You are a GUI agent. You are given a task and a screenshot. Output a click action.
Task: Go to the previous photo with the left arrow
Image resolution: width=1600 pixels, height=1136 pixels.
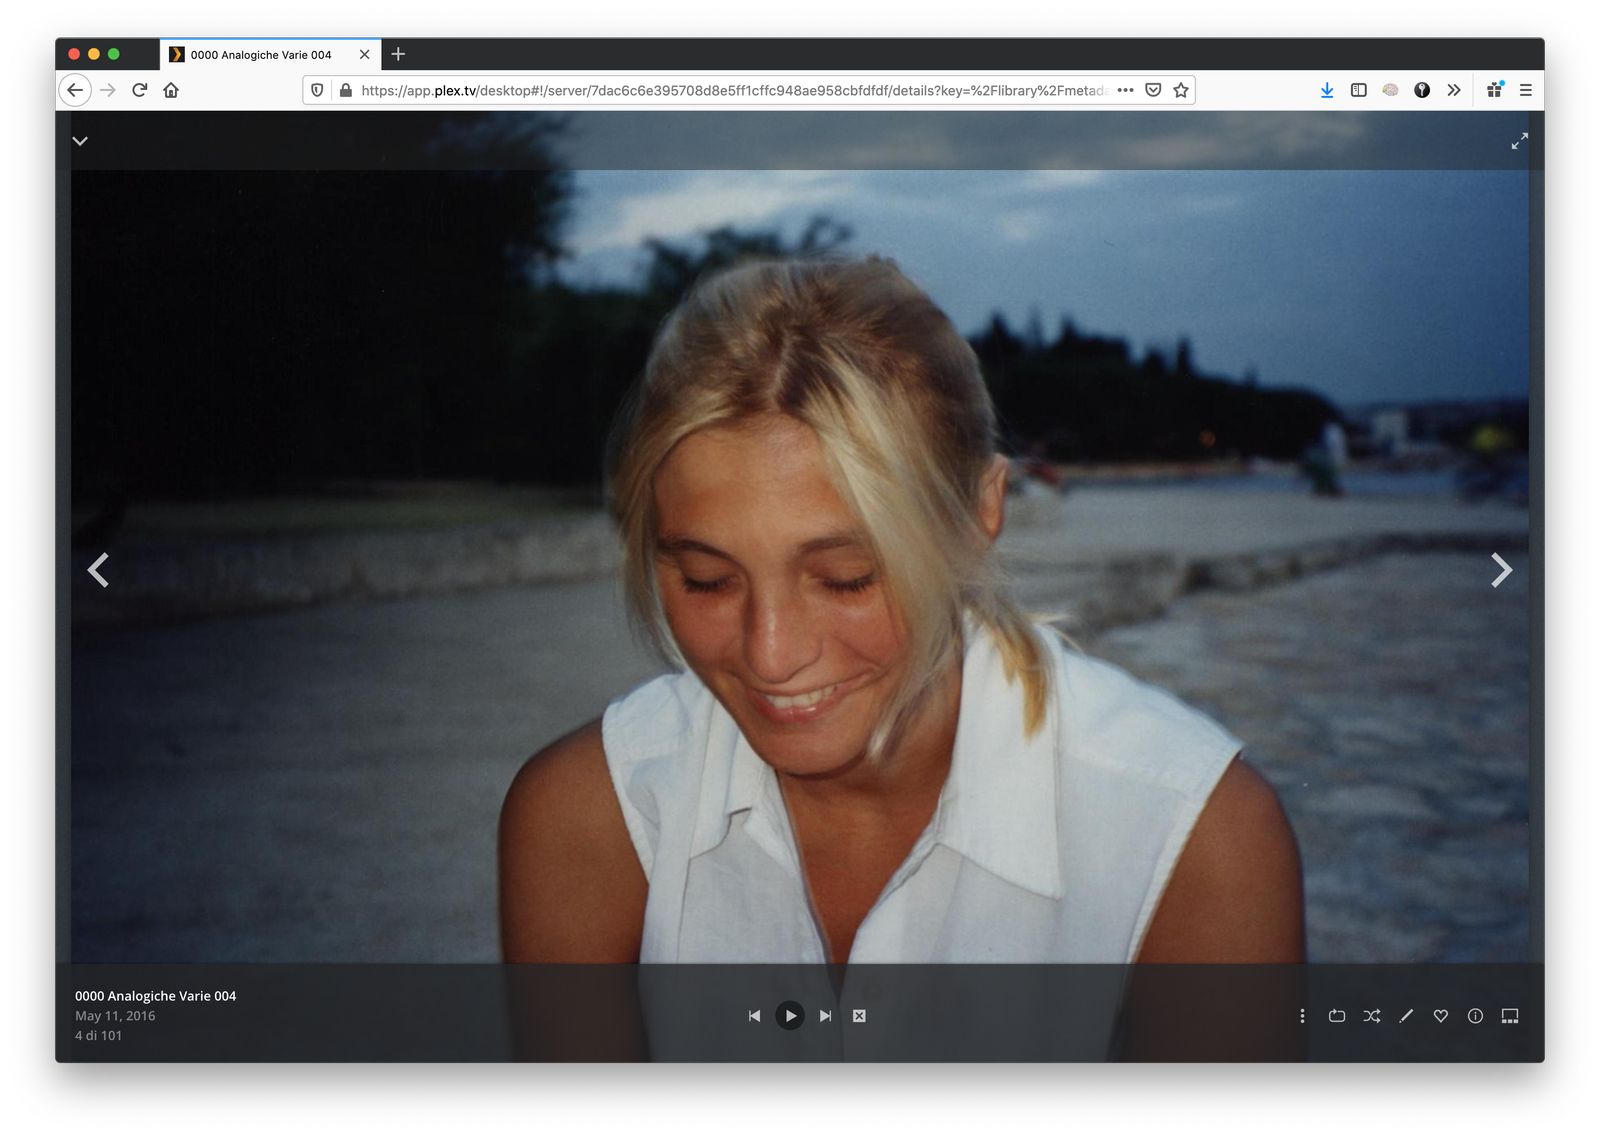coord(98,570)
